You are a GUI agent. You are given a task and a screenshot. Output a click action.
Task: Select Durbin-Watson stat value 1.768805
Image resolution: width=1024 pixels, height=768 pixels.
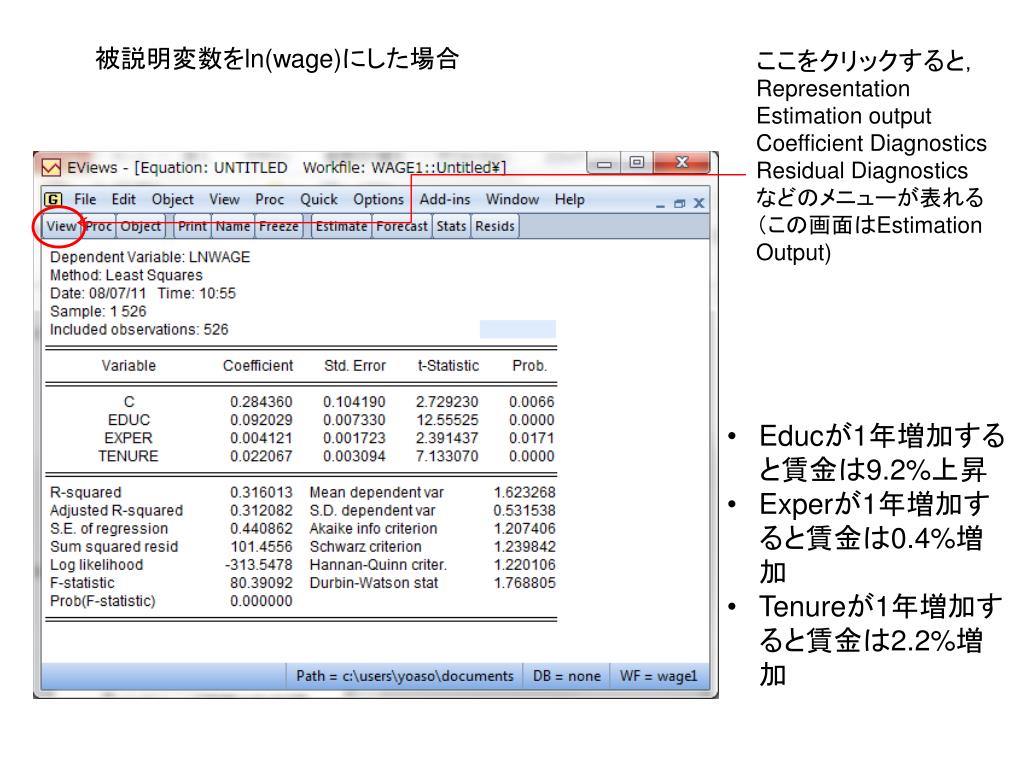point(524,583)
